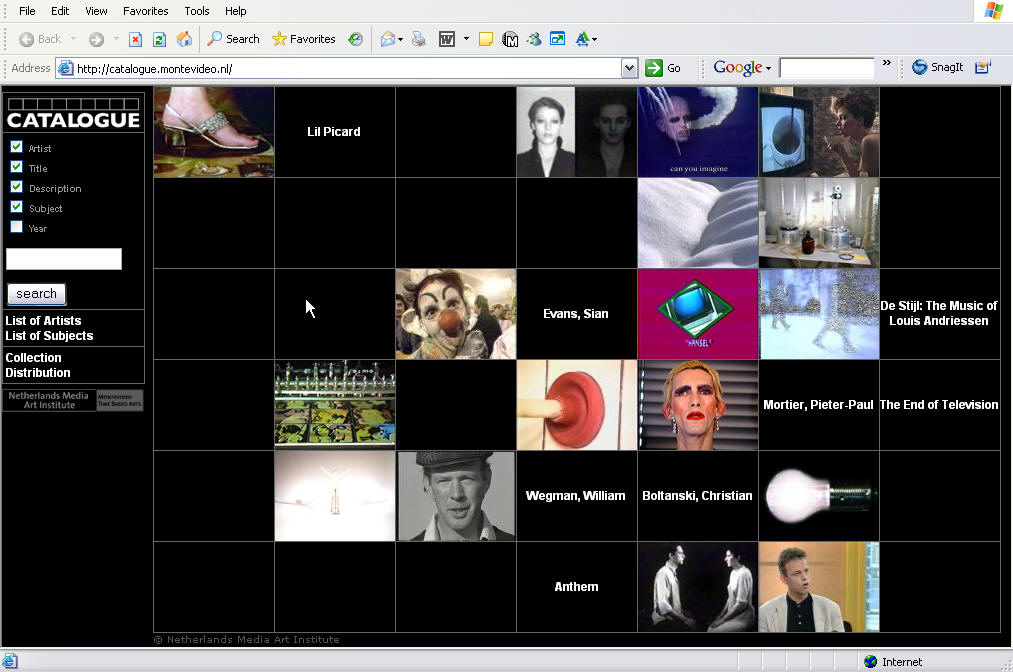This screenshot has height=672, width=1013.
Task: Go to the browser Home page
Action: pos(184,39)
